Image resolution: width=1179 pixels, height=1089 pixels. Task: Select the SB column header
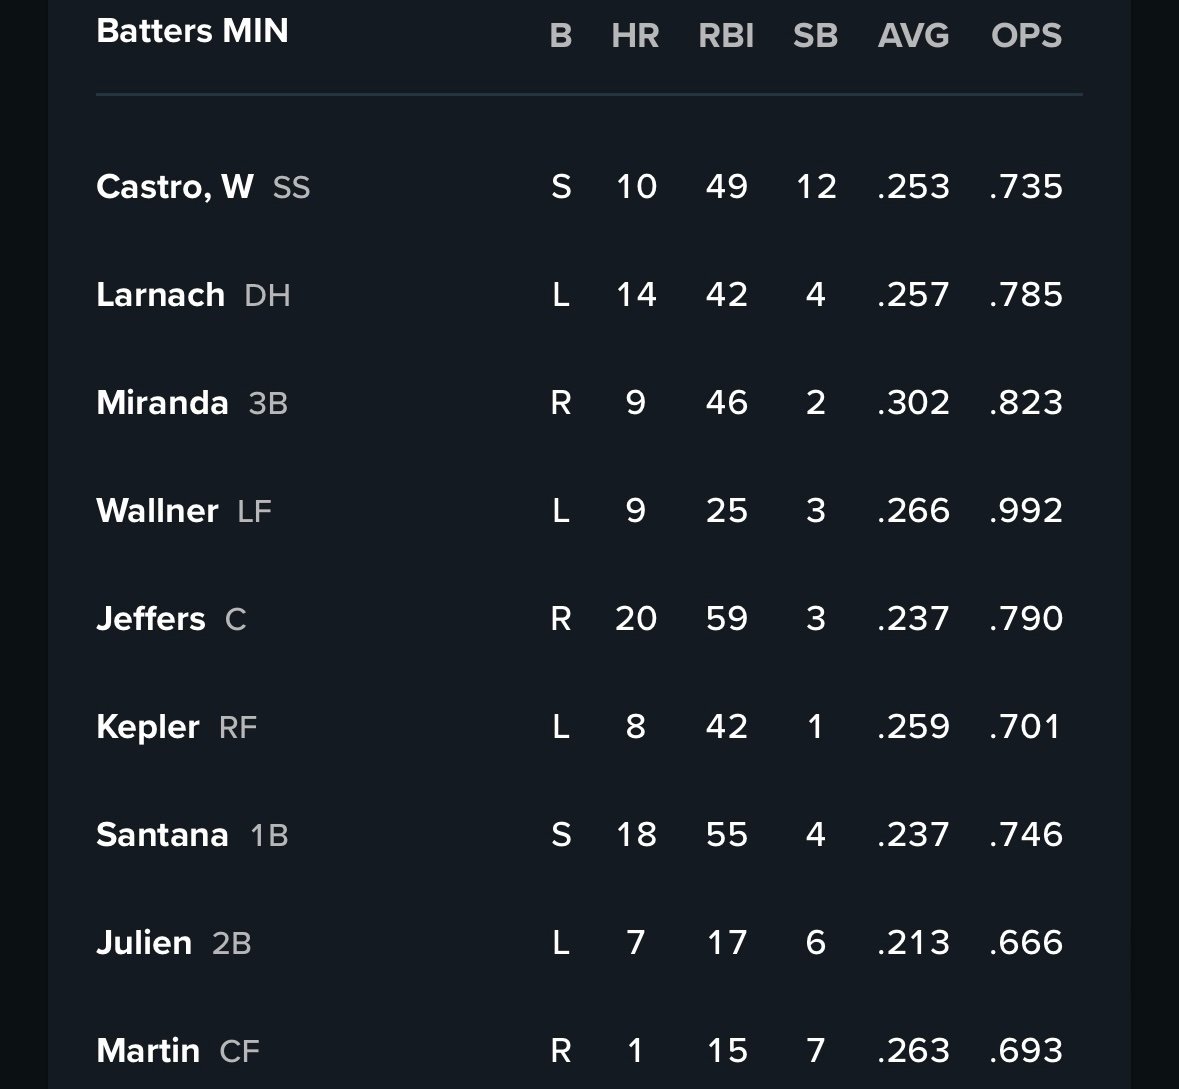(815, 36)
